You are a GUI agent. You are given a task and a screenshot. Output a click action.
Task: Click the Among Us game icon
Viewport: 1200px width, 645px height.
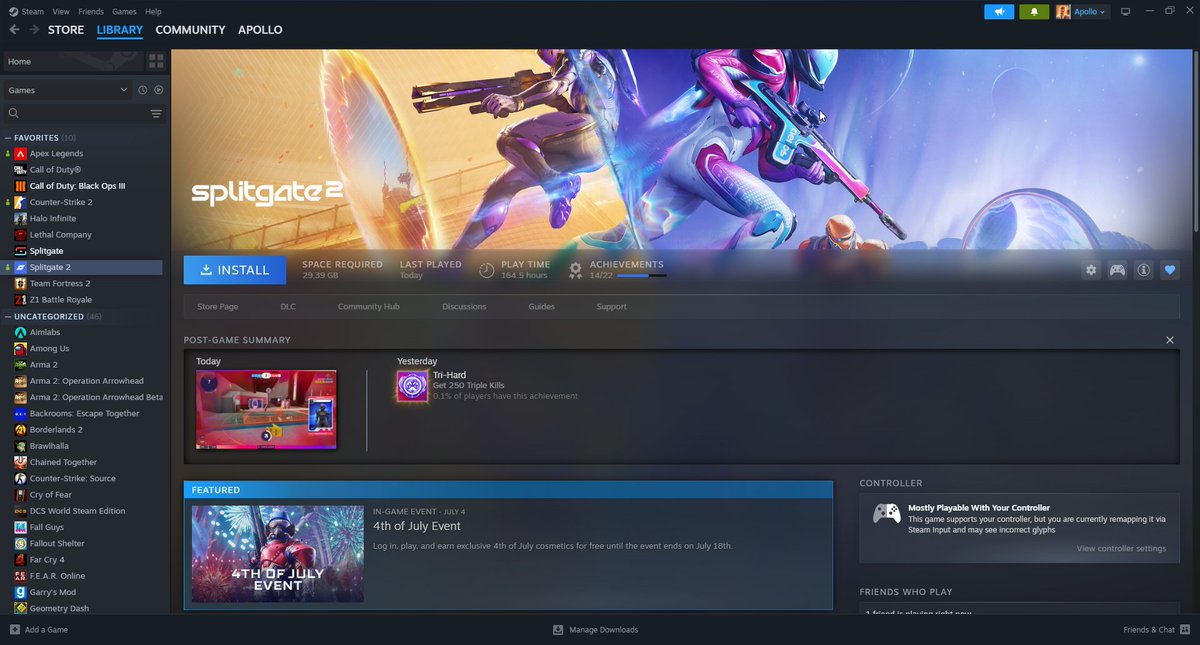(20, 348)
